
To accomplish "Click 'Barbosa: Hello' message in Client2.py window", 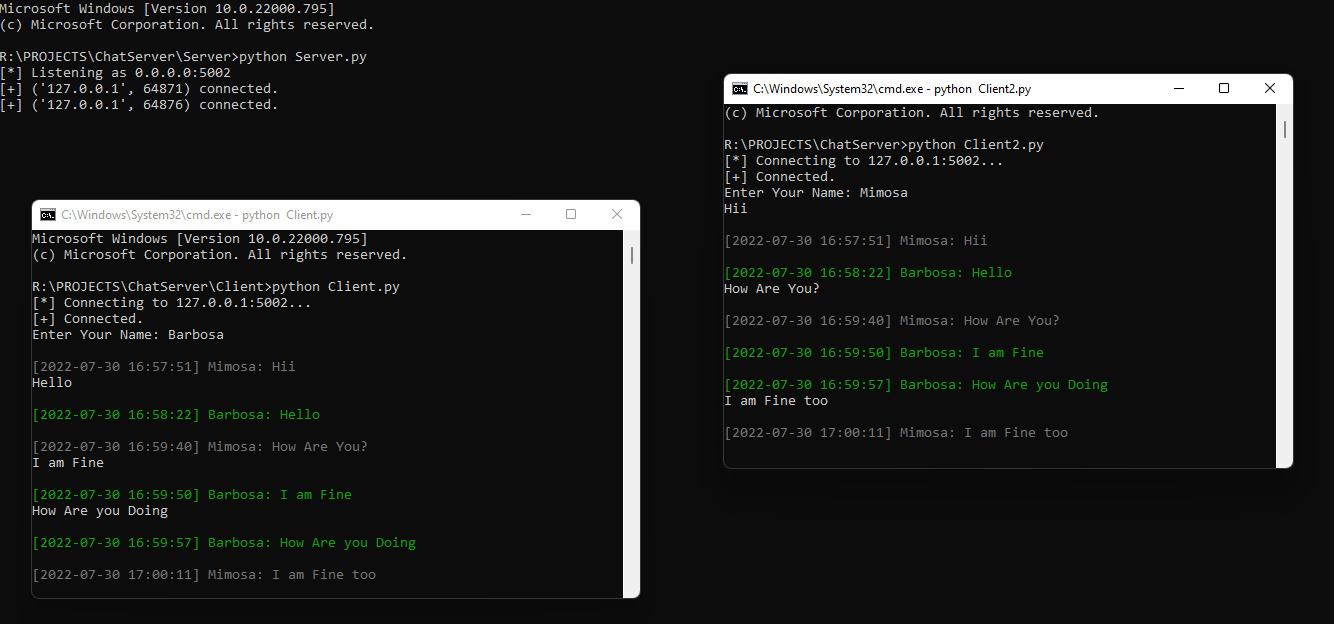I will tap(868, 273).
